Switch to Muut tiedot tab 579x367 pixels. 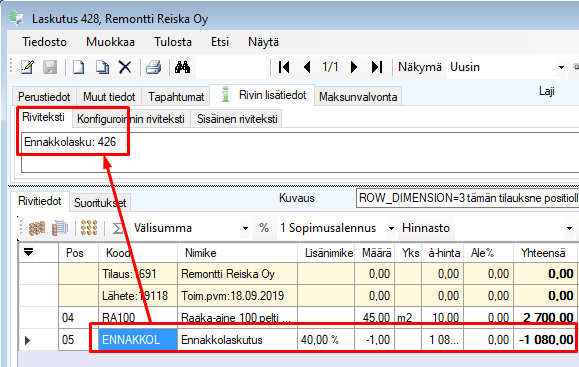click(x=109, y=97)
